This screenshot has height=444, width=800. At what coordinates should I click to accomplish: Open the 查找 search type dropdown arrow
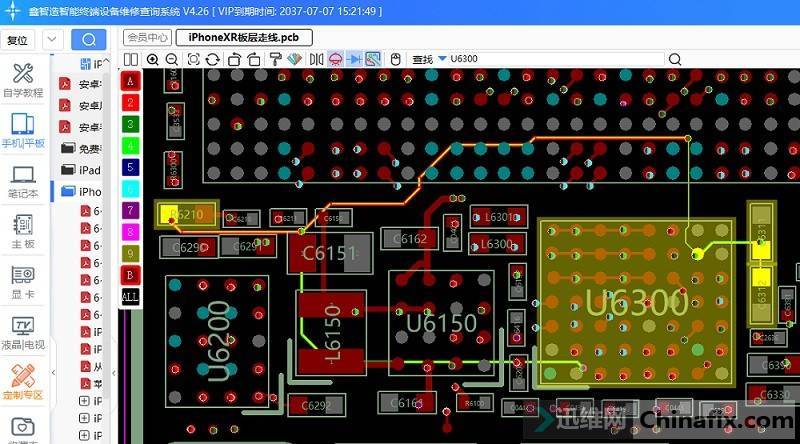[442, 60]
